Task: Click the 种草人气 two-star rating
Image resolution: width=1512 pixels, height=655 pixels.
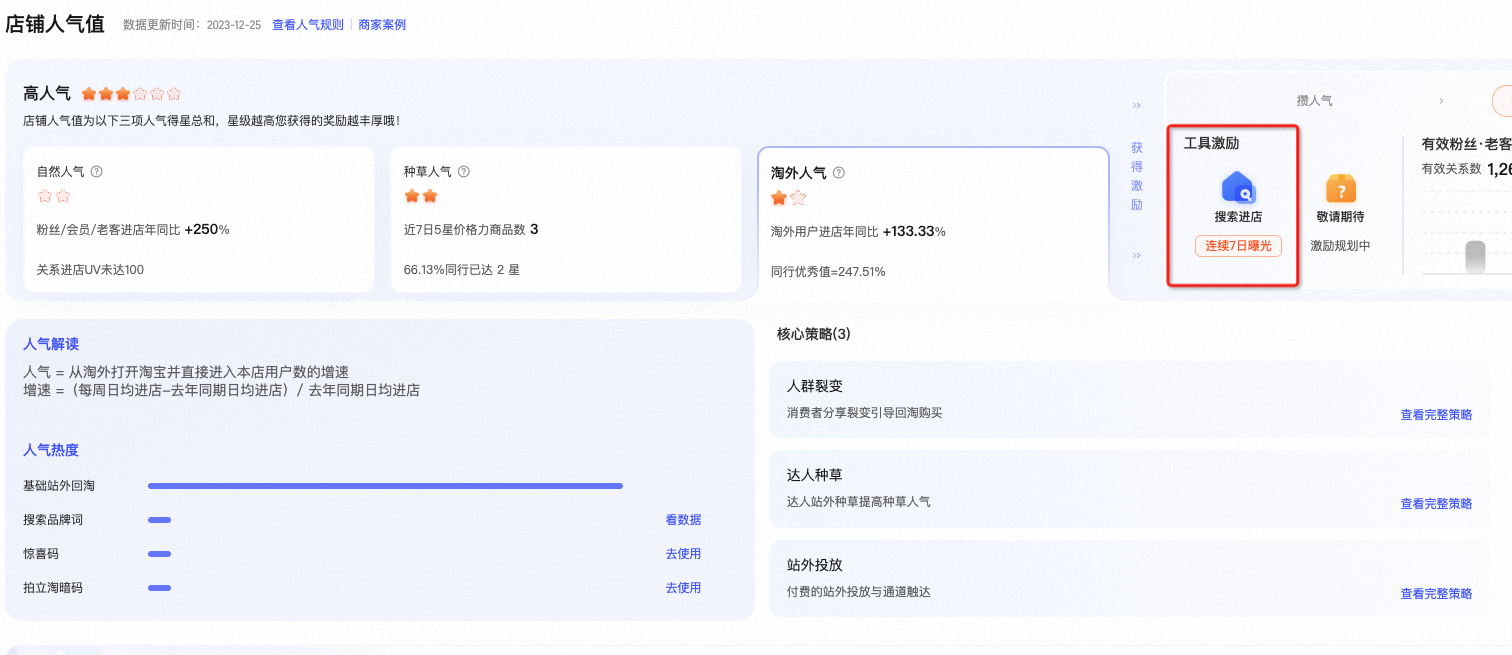Action: tap(421, 196)
